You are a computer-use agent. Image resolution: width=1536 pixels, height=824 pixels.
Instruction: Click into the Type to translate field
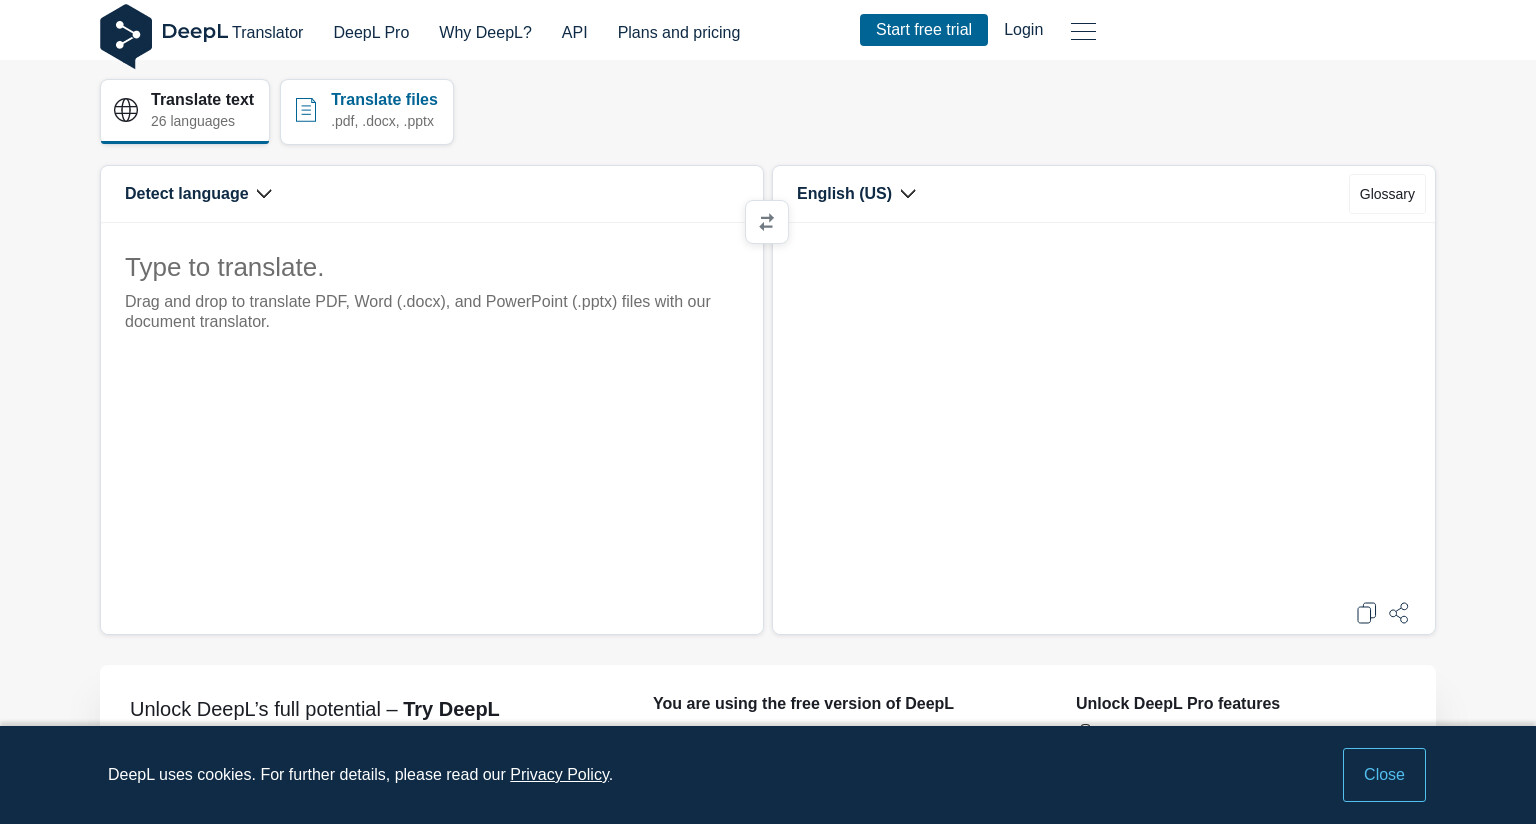tap(432, 428)
